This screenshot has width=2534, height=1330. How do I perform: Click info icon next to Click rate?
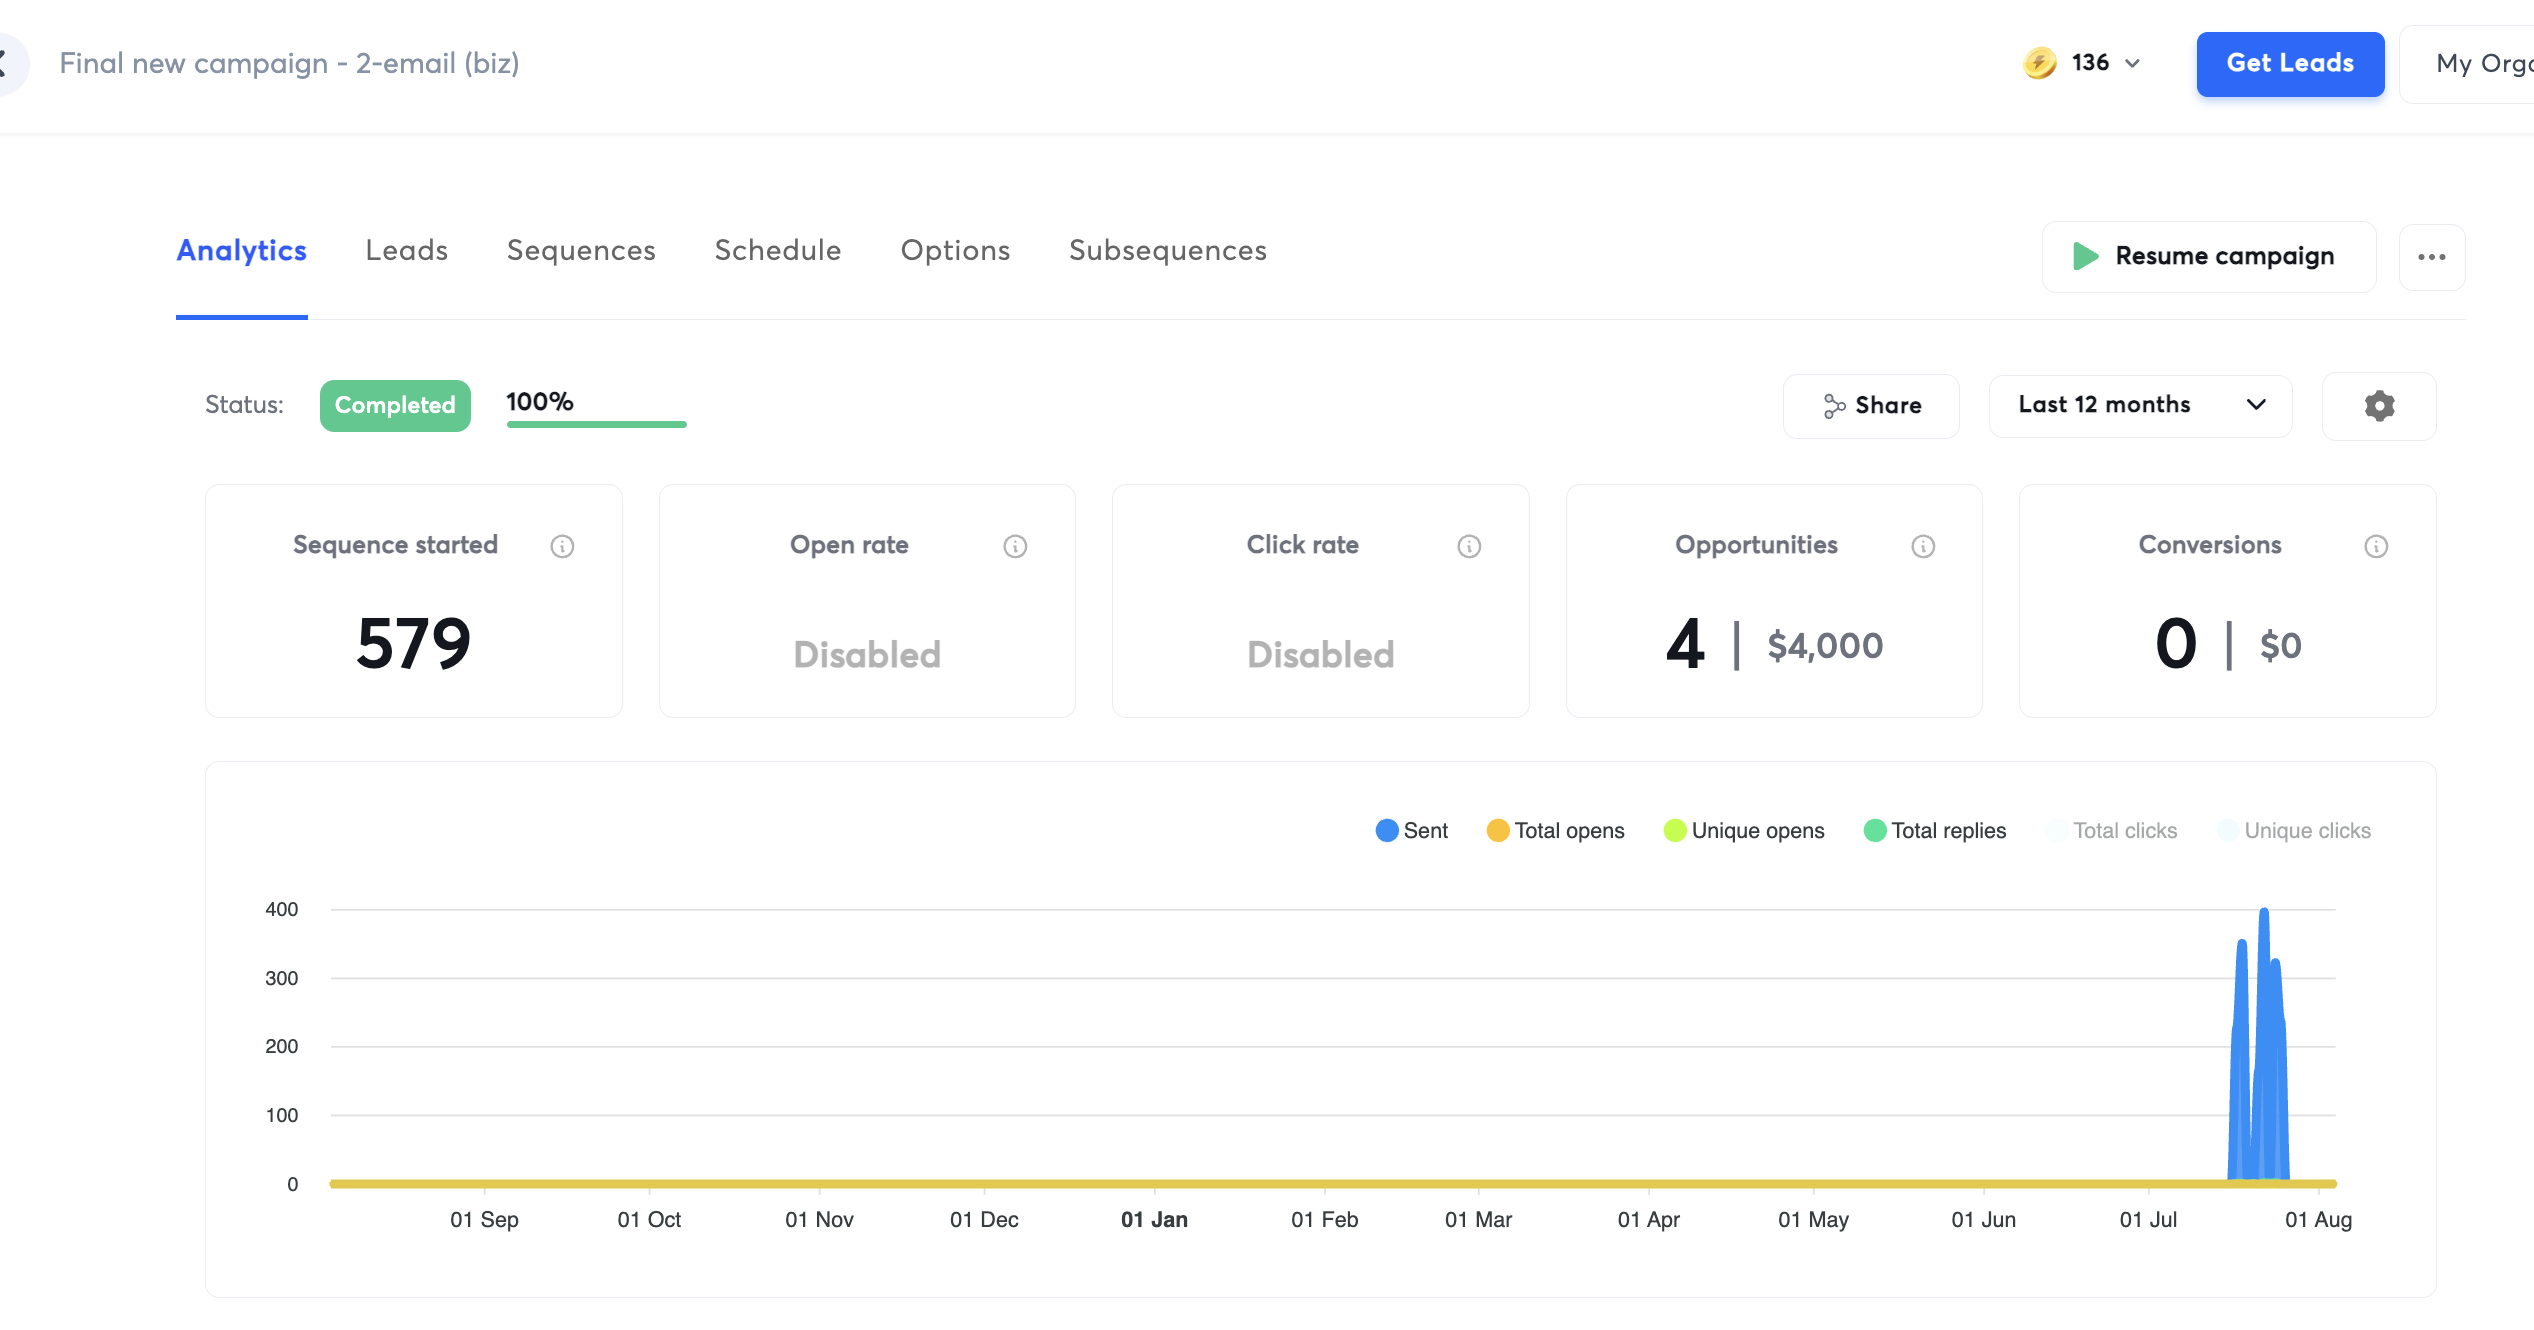pyautogui.click(x=1469, y=546)
